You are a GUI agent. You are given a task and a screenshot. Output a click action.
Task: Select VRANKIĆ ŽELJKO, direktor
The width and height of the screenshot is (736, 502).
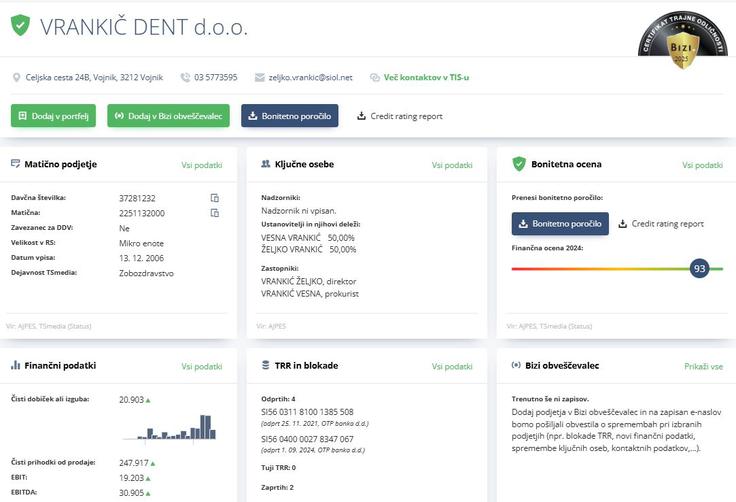point(308,281)
